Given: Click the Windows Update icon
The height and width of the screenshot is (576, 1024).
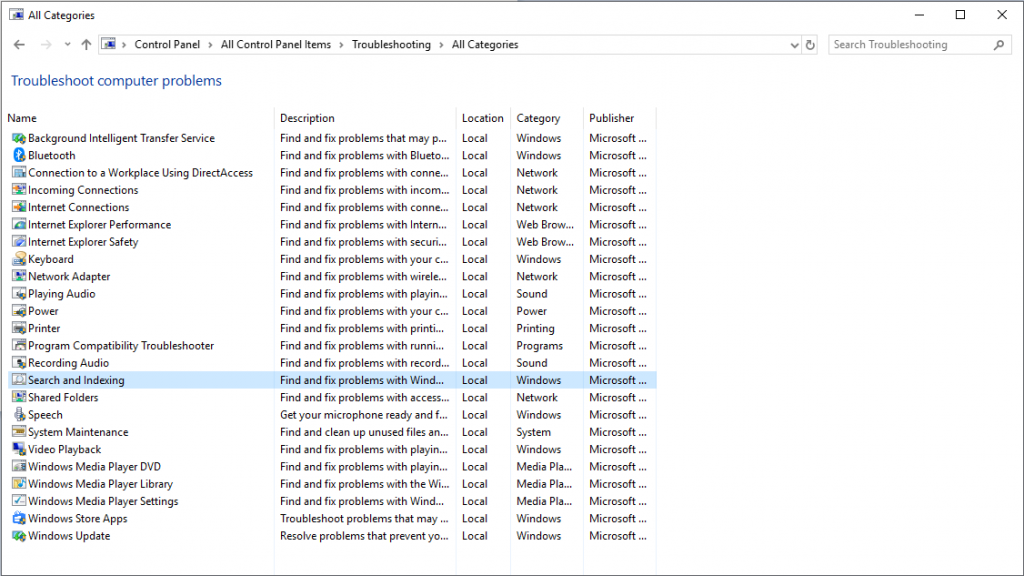Looking at the screenshot, I should click(x=19, y=536).
